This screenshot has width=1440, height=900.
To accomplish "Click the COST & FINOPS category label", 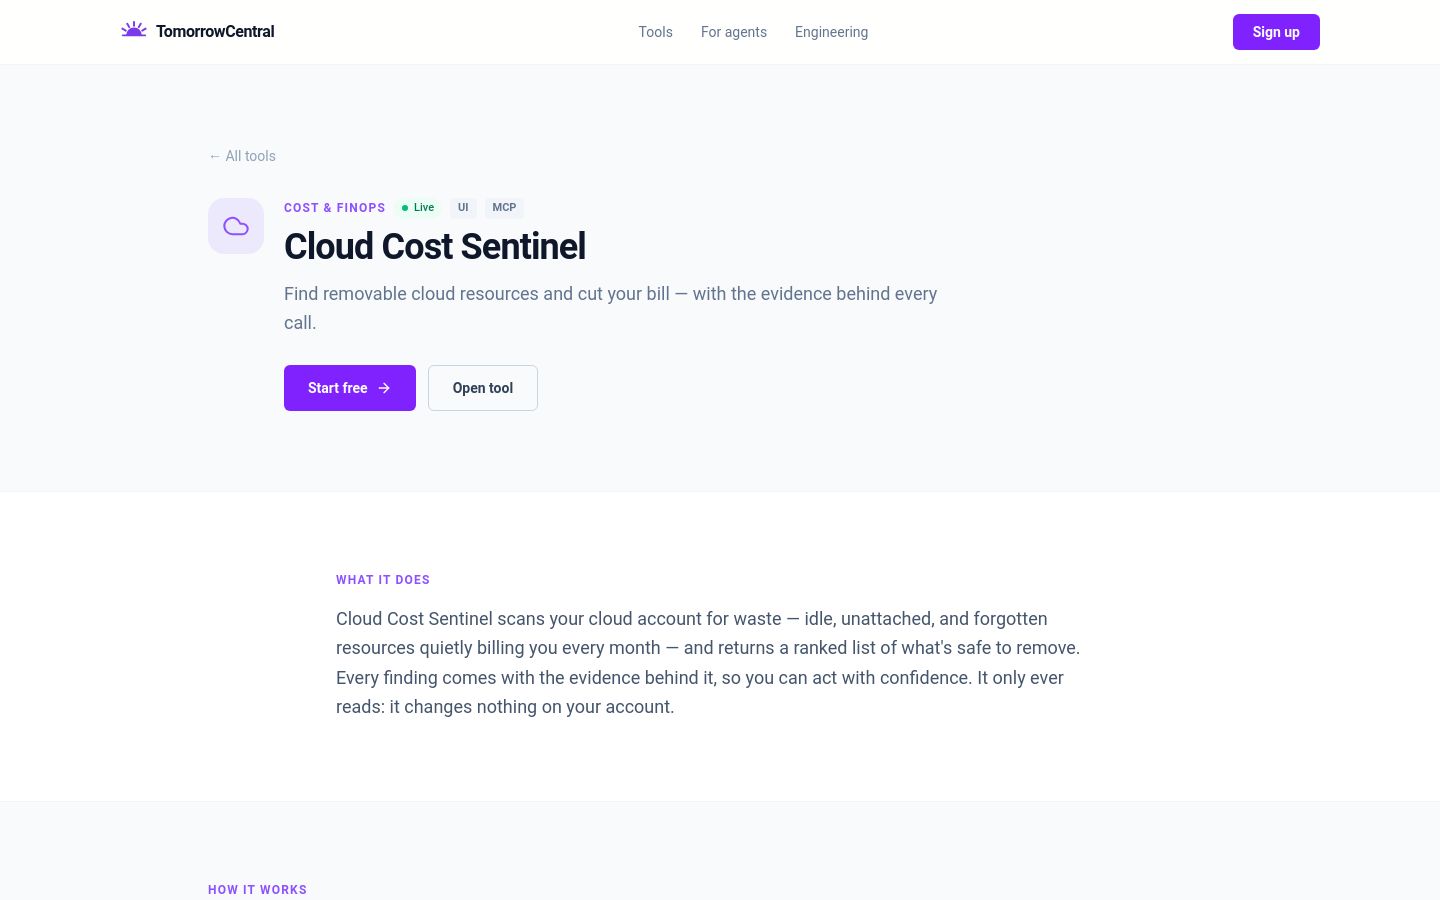I will (334, 208).
